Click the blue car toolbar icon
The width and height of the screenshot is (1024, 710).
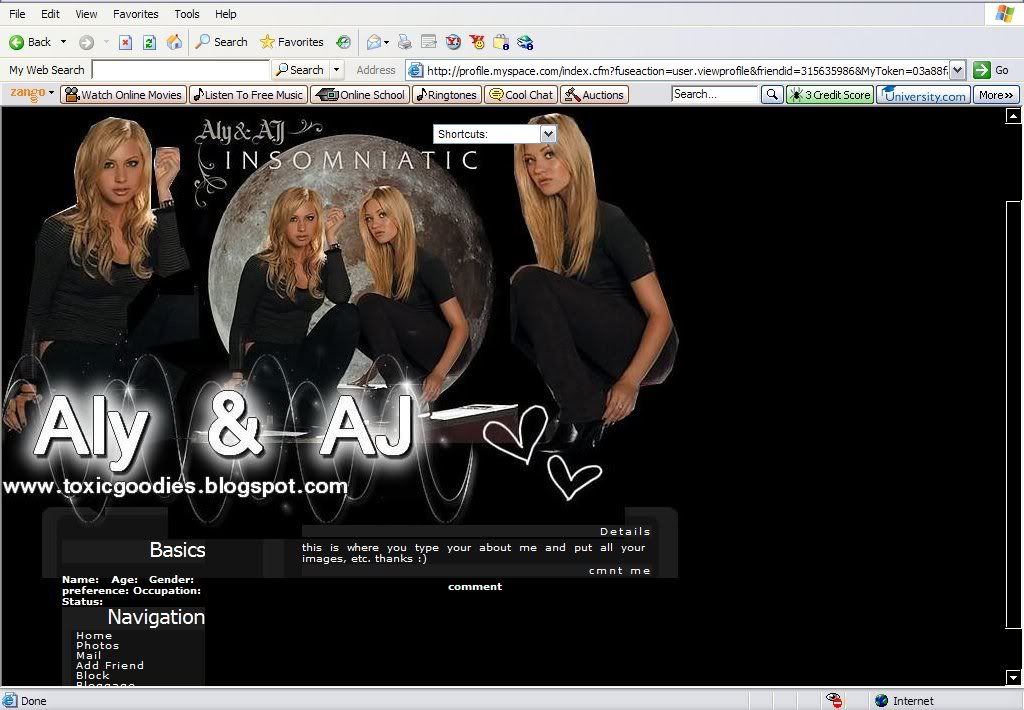coord(525,42)
